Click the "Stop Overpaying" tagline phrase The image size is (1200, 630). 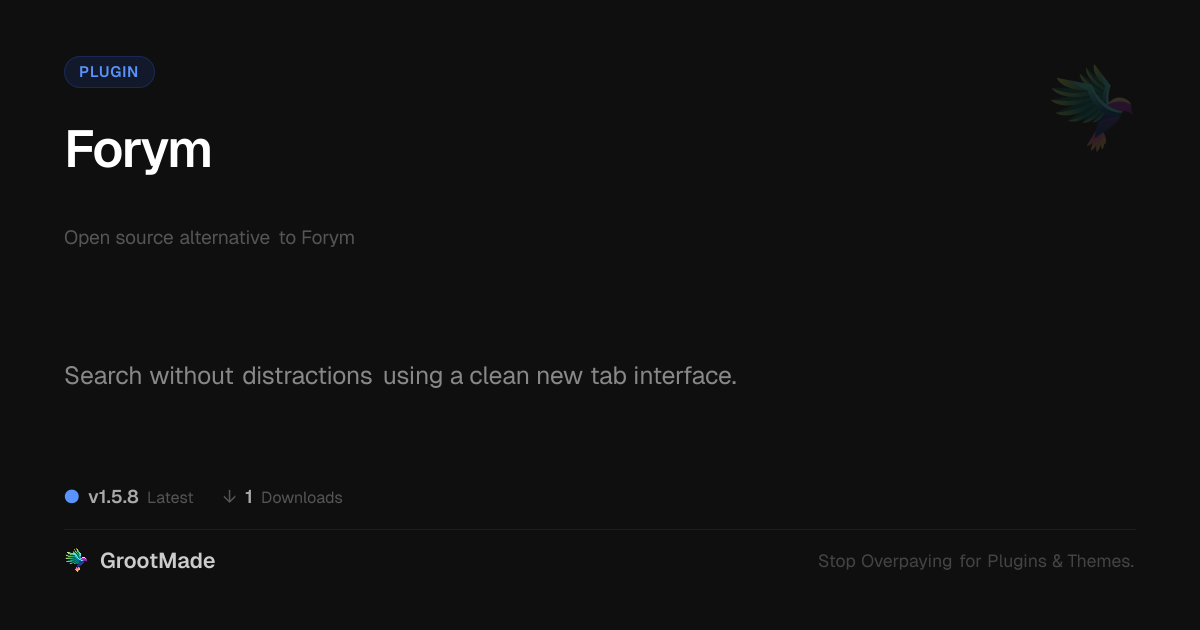tap(885, 561)
